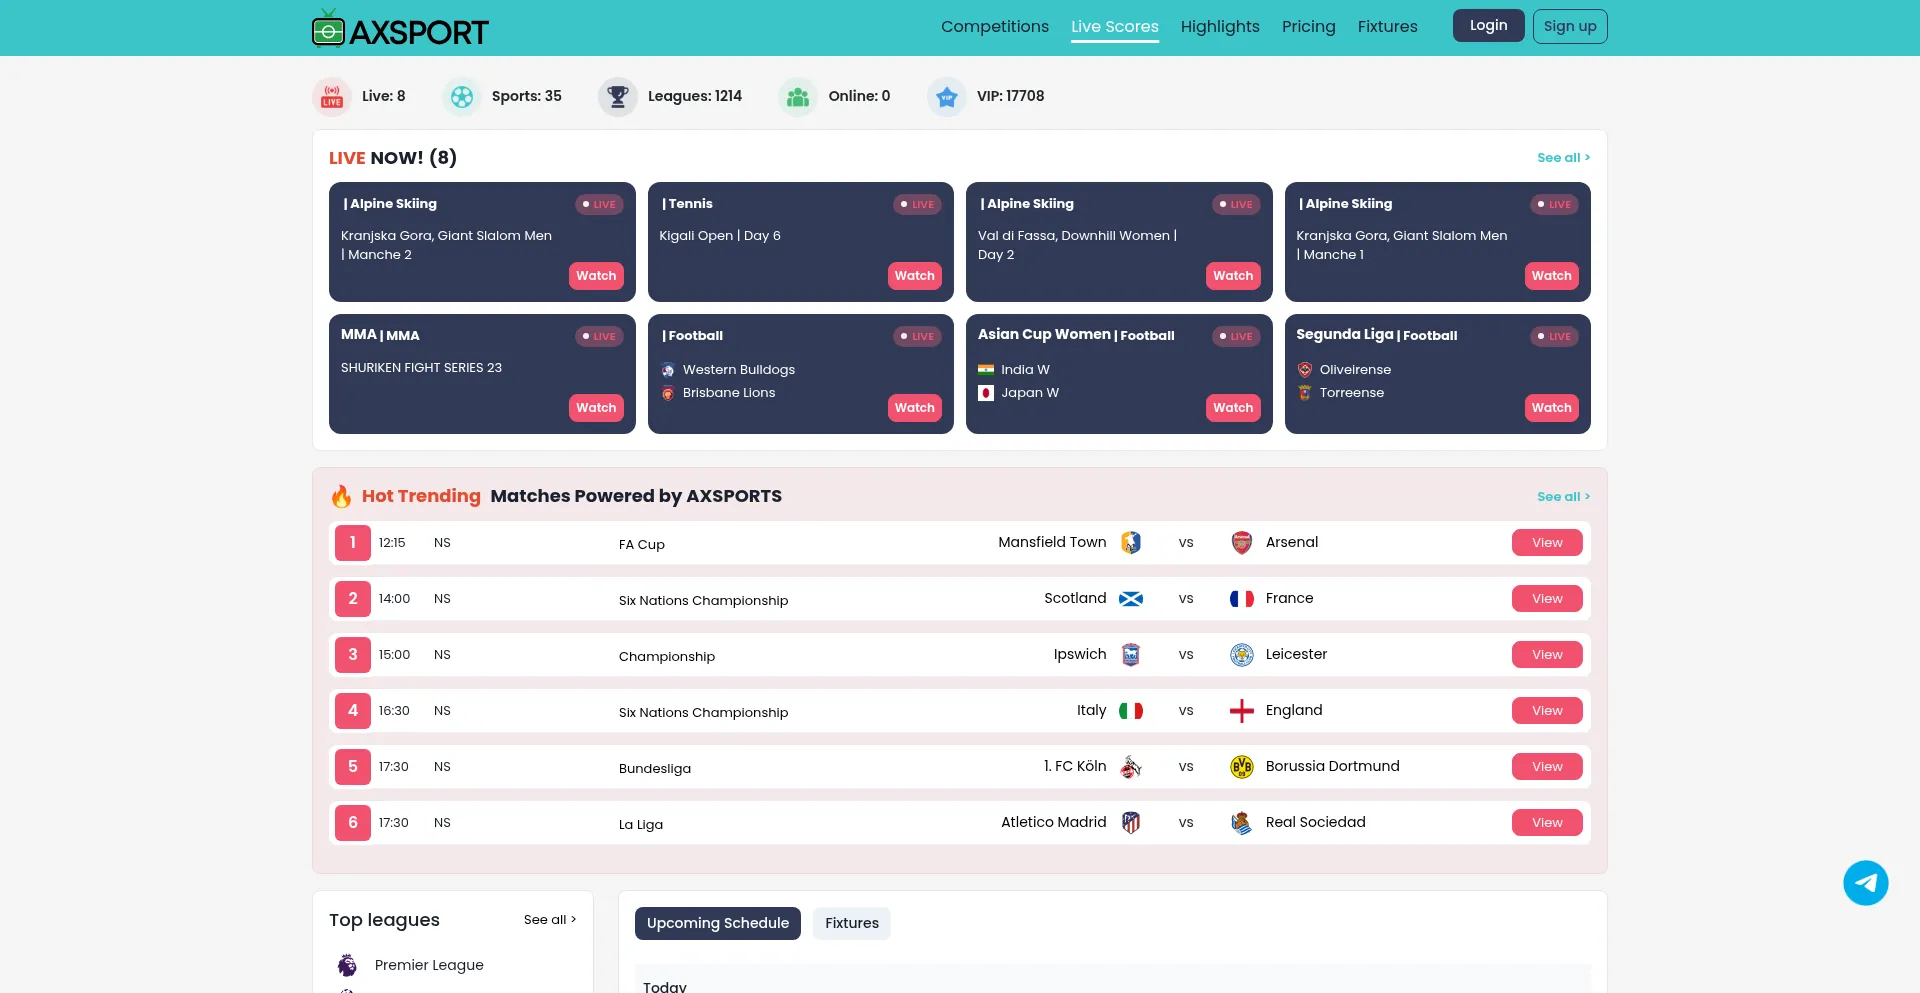View Italy vs England match

pos(1547,711)
